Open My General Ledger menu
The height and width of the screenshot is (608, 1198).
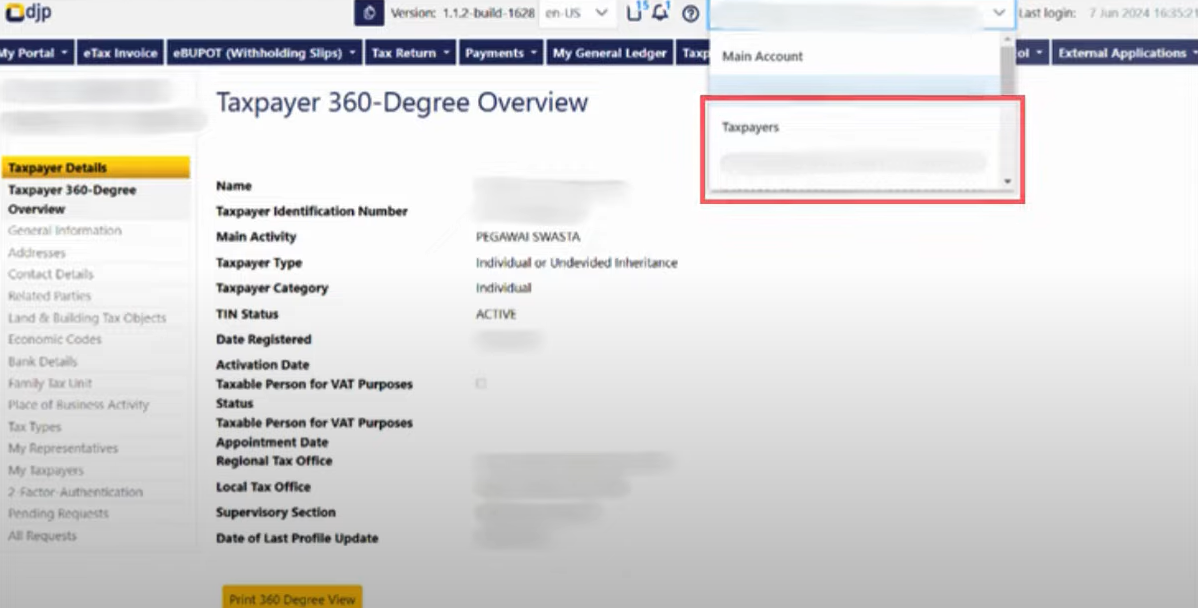coord(610,53)
